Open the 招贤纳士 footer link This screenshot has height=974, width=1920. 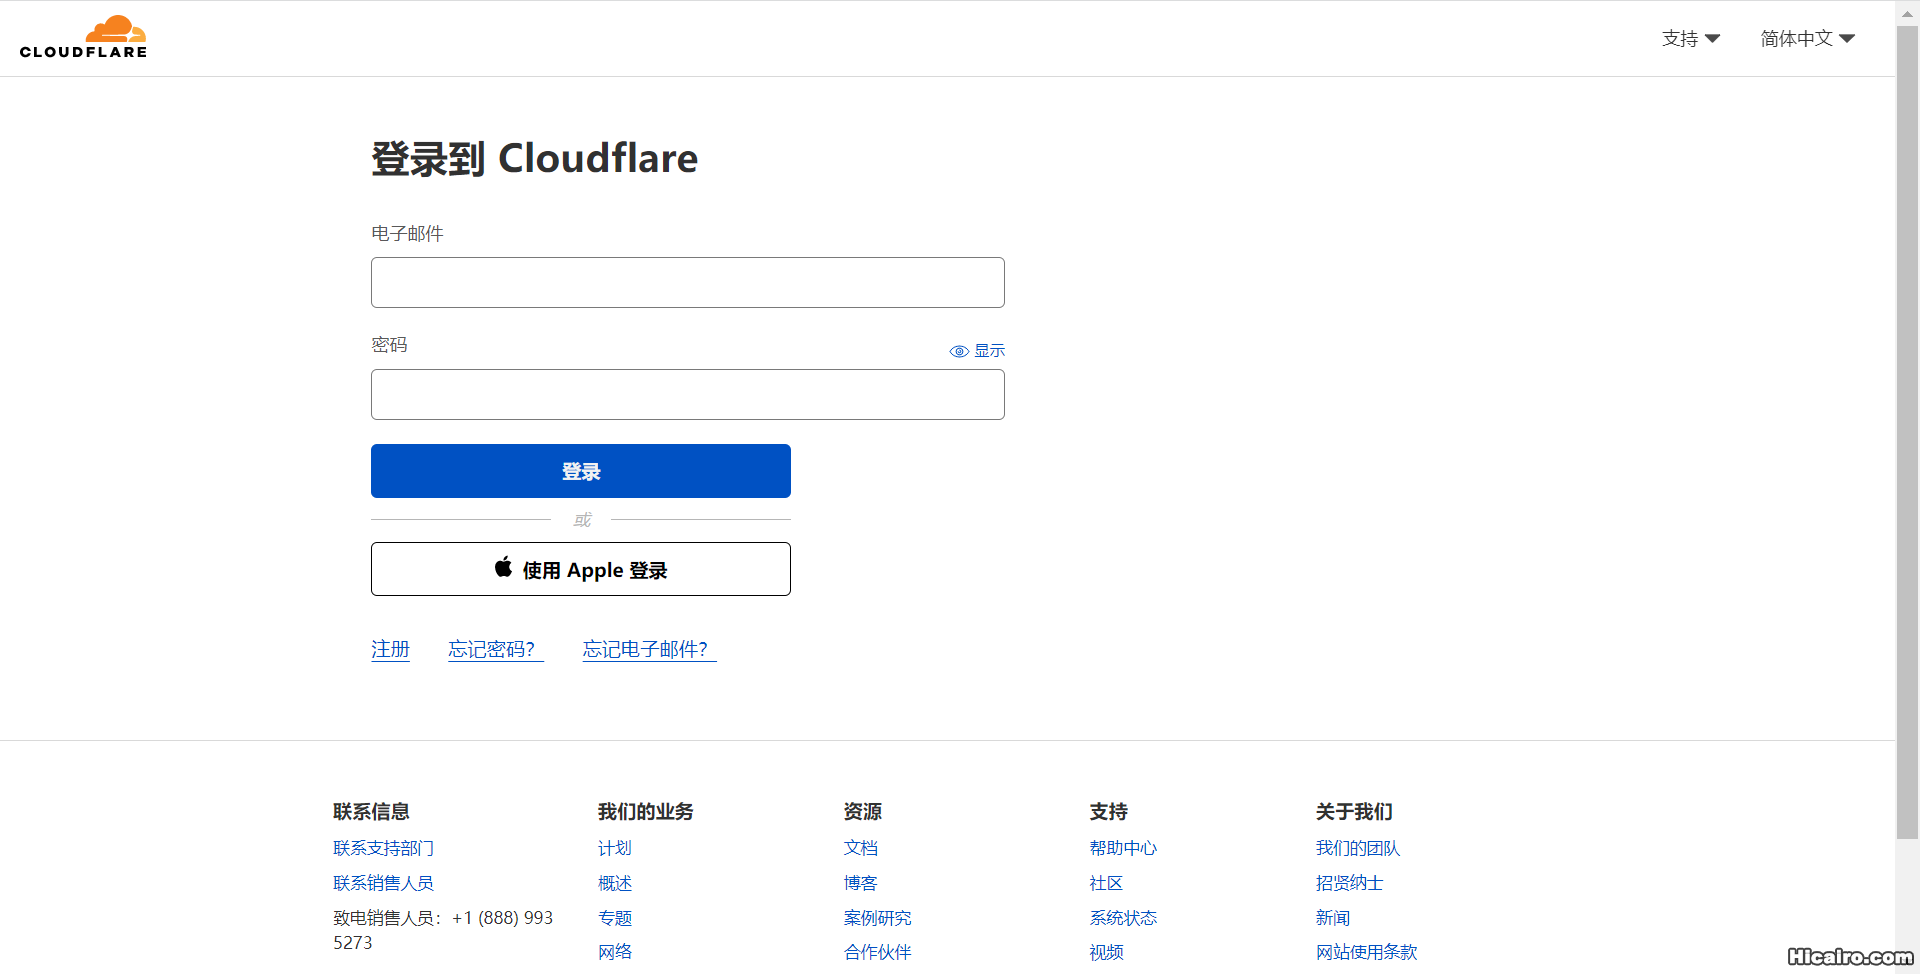tap(1349, 883)
